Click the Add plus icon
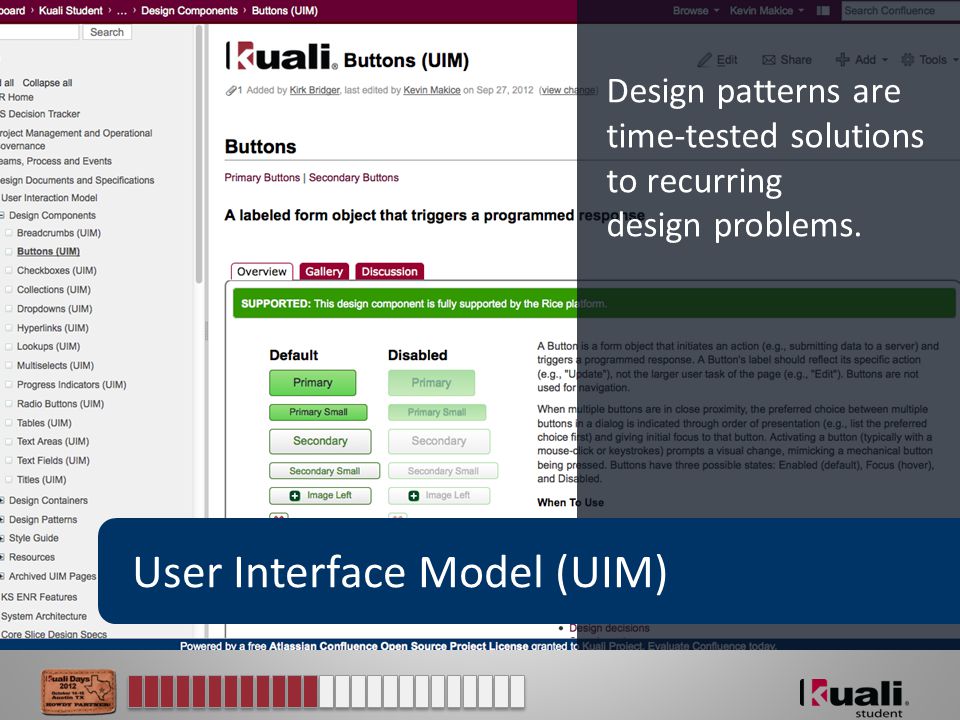The width and height of the screenshot is (960, 720). coord(842,59)
